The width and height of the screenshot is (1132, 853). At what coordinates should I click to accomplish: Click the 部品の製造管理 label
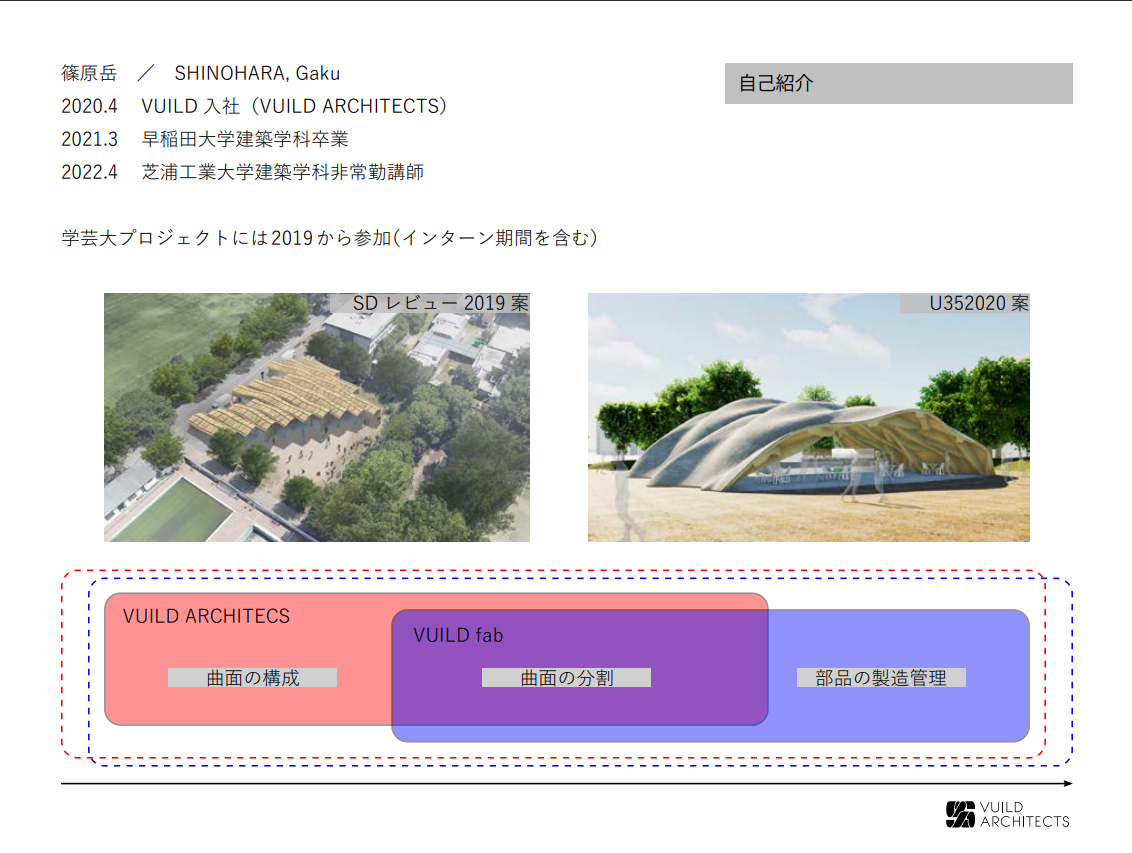pos(881,678)
